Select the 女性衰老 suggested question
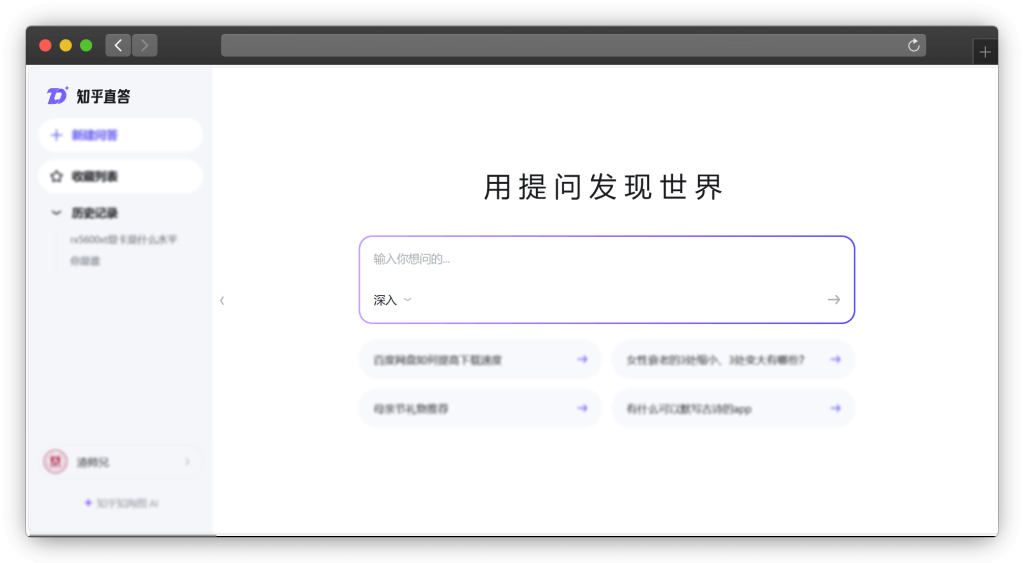This screenshot has width=1024, height=563. [733, 359]
